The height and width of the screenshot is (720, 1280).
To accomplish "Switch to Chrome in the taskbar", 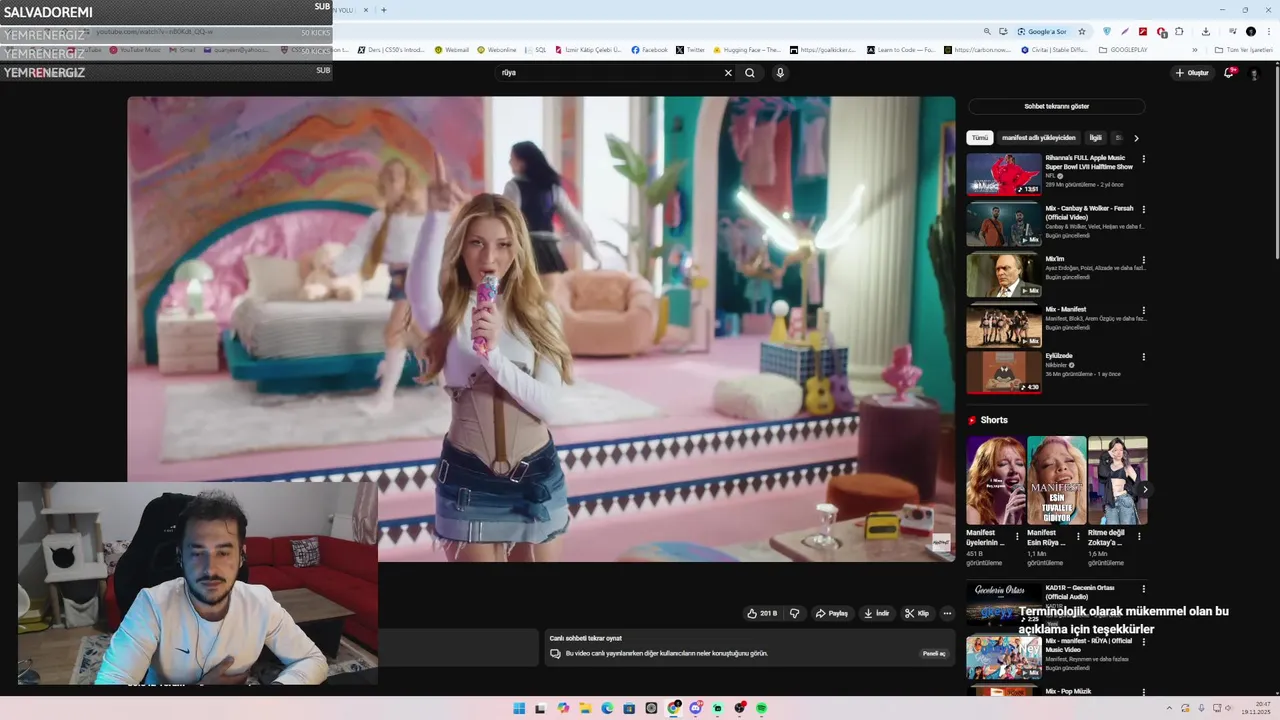I will 673,708.
